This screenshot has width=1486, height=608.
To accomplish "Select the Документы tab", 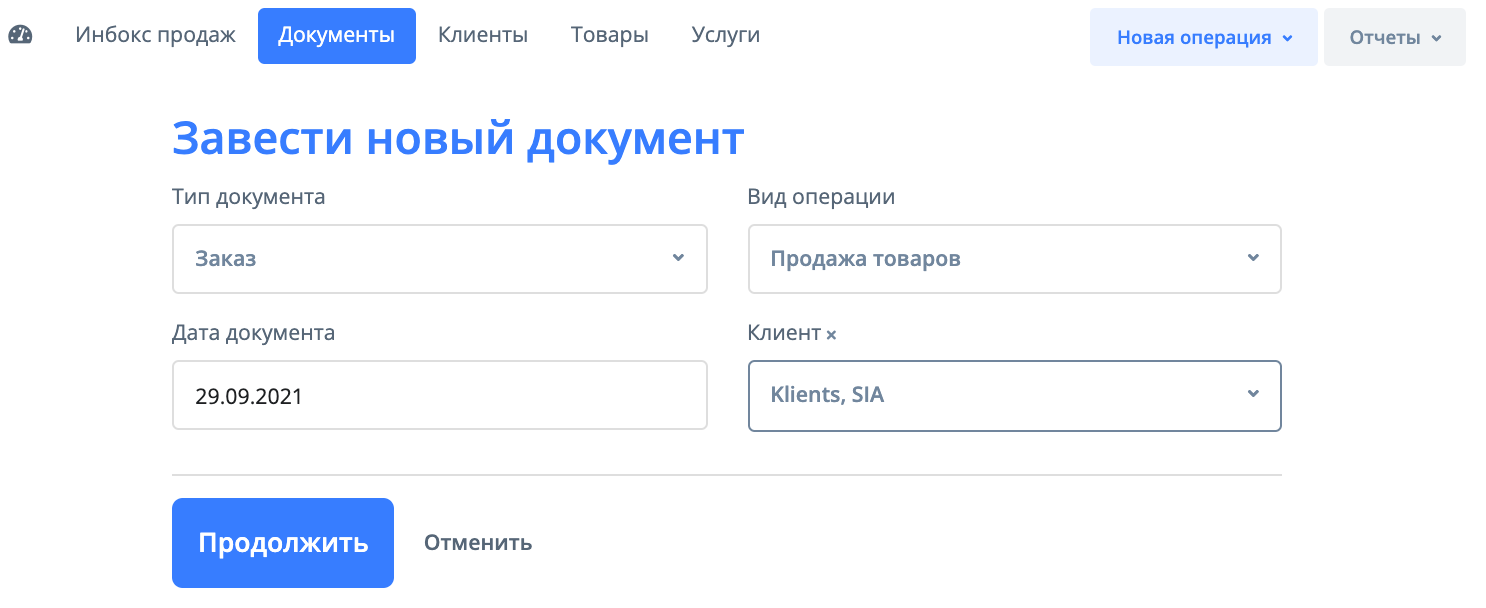I will 336,35.
